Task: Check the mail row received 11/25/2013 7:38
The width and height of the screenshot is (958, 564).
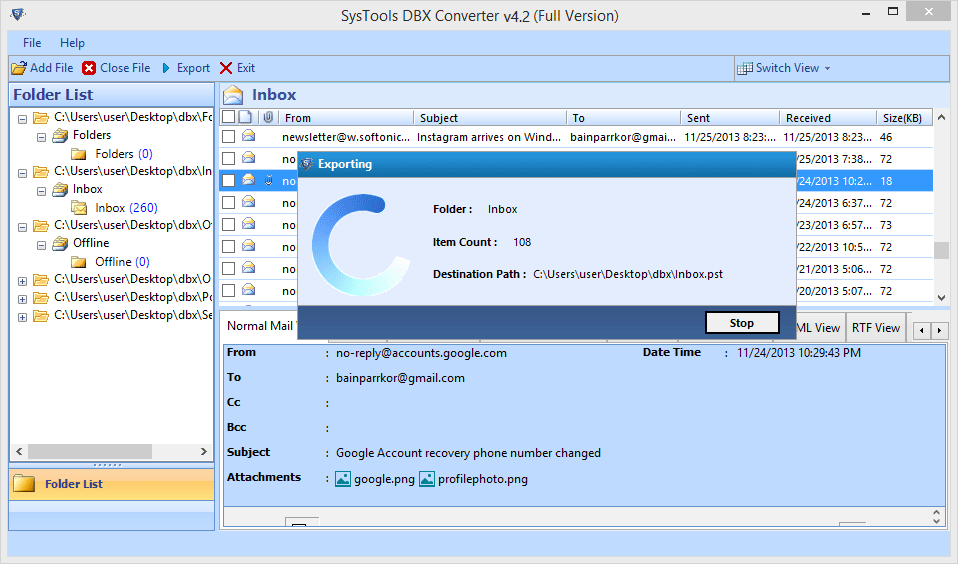Action: [x=229, y=158]
